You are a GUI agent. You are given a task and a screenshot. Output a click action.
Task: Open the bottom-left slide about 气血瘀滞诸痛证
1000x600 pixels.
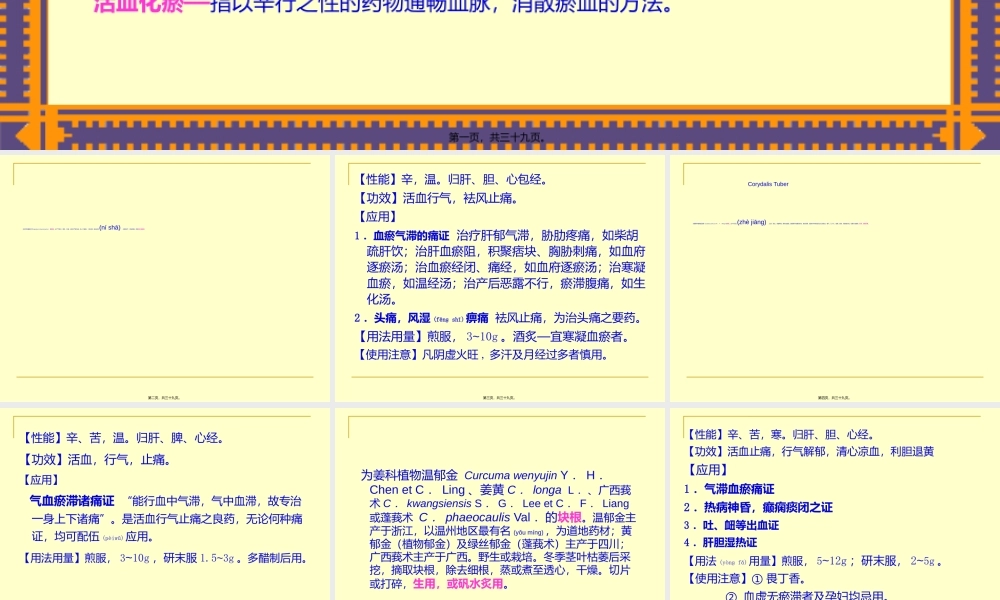click(165, 500)
